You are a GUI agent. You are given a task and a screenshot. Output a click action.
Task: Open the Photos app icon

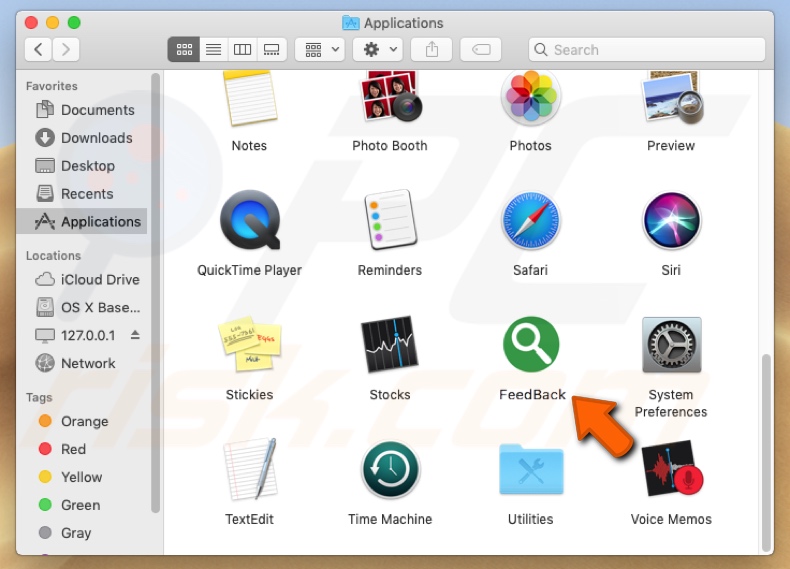pos(531,97)
